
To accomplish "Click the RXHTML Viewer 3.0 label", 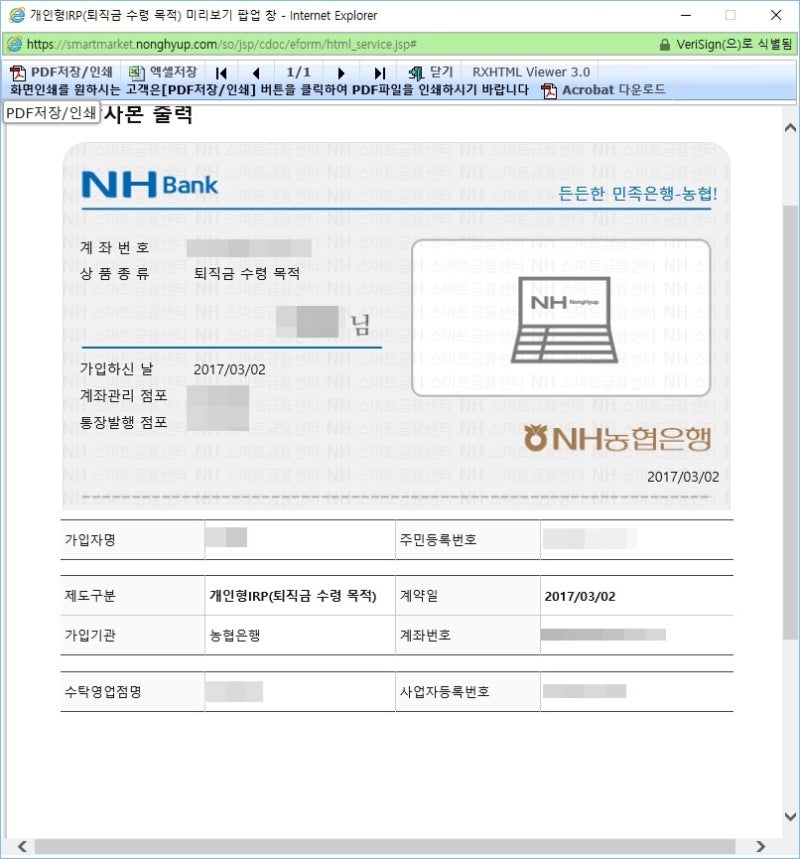I will point(531,72).
